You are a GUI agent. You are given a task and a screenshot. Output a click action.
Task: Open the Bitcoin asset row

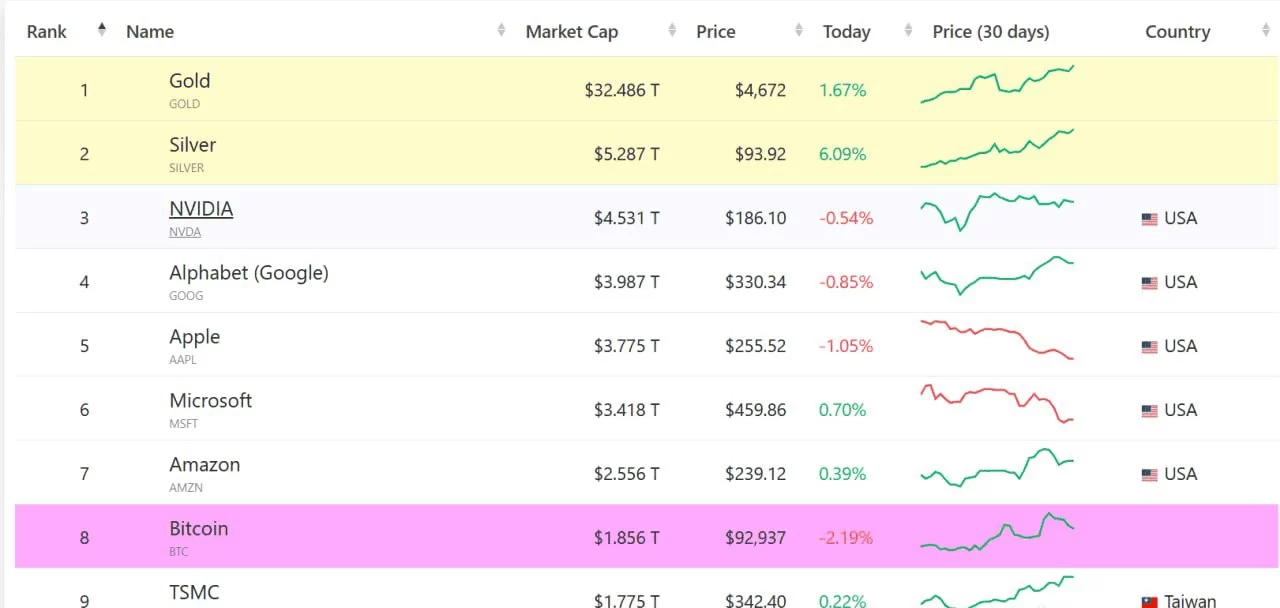click(199, 529)
